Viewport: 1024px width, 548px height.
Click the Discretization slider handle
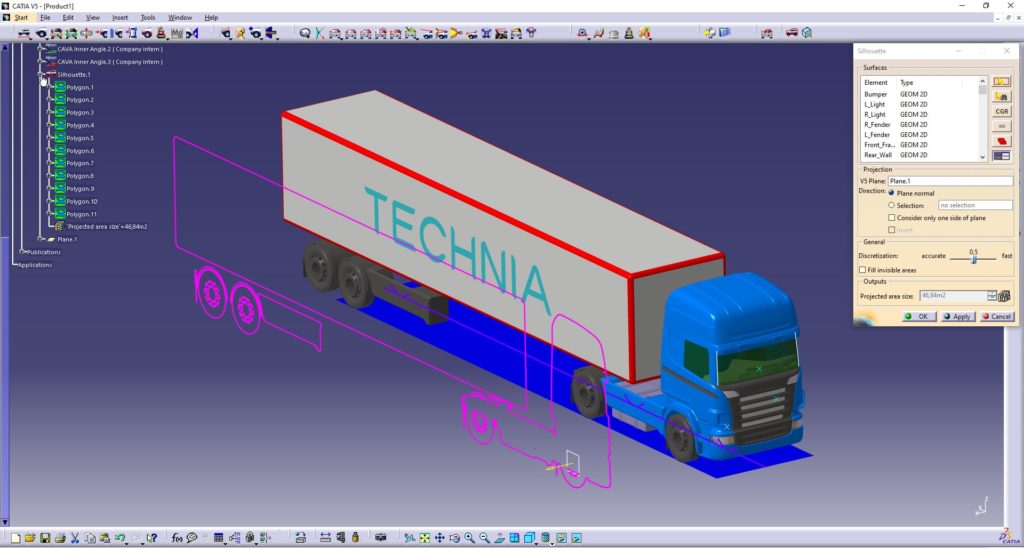click(974, 259)
